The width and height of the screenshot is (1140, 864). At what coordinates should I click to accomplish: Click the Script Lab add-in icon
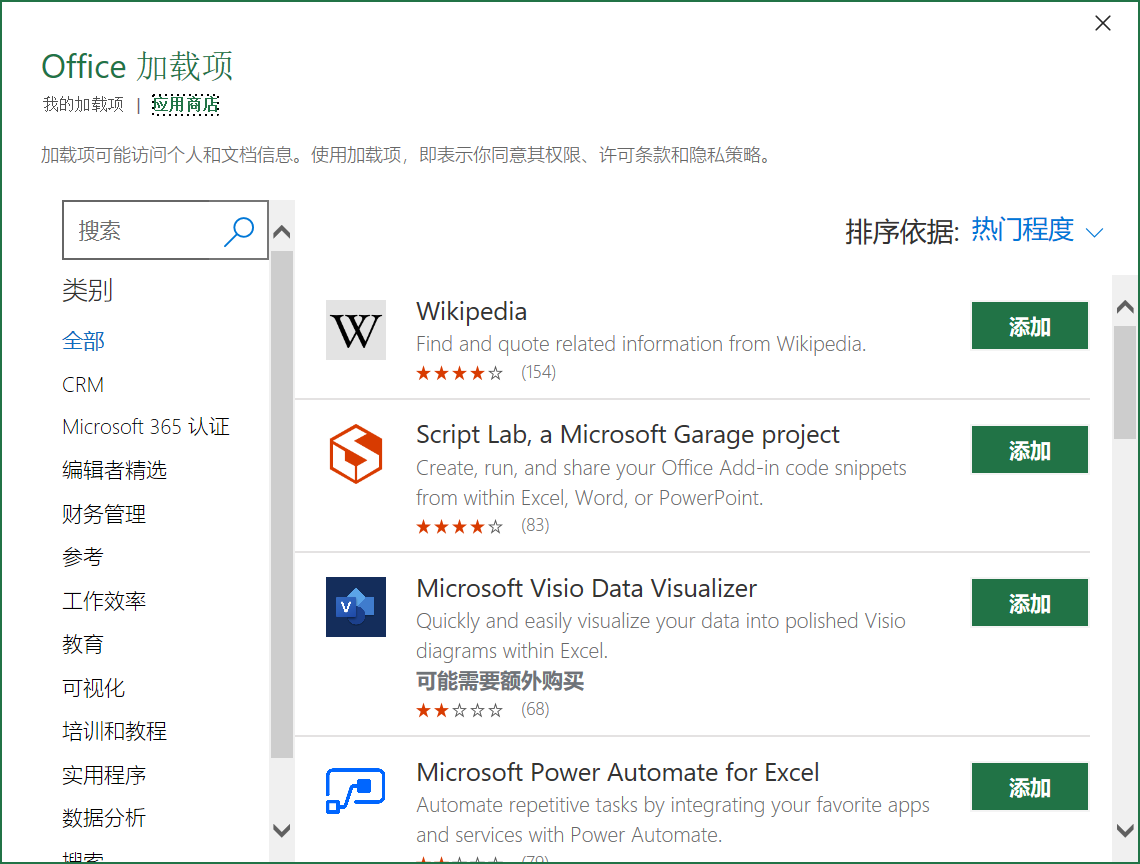(355, 453)
